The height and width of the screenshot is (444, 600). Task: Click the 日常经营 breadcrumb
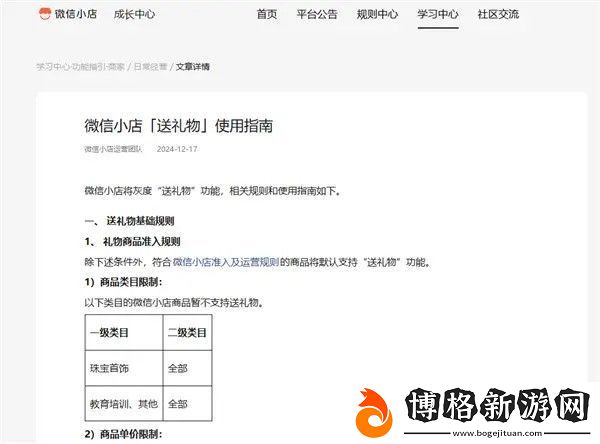(150, 67)
